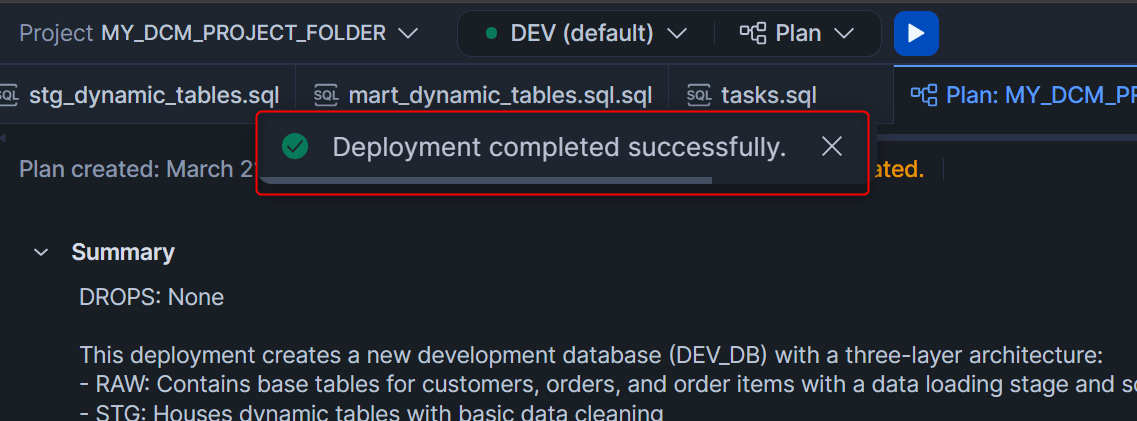Click the "Deployment completed successfully." message text
Viewport: 1137px width, 421px height.
pos(559,147)
